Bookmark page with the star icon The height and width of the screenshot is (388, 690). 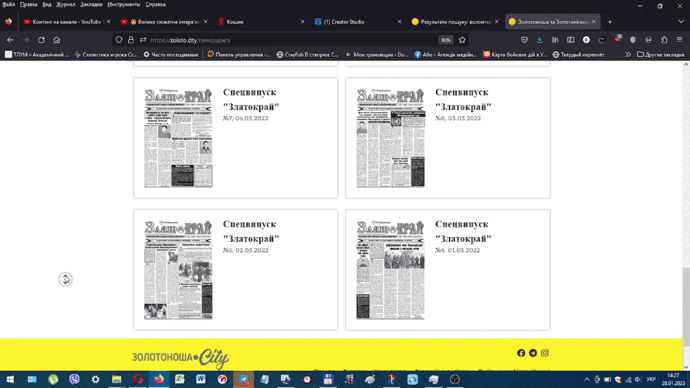[462, 40]
